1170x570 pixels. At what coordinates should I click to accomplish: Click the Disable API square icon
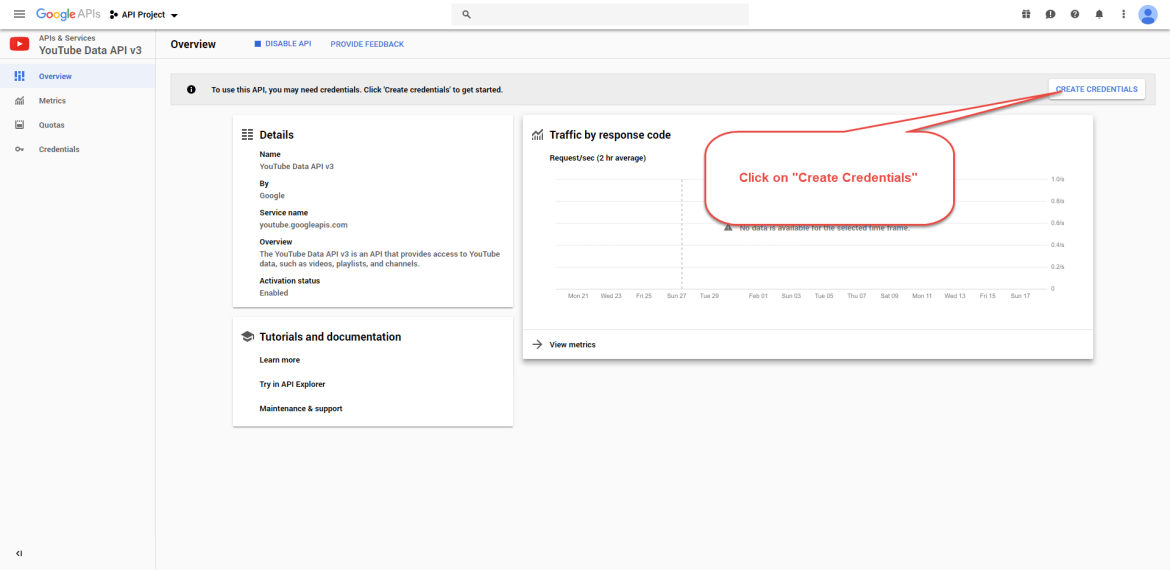(x=258, y=44)
